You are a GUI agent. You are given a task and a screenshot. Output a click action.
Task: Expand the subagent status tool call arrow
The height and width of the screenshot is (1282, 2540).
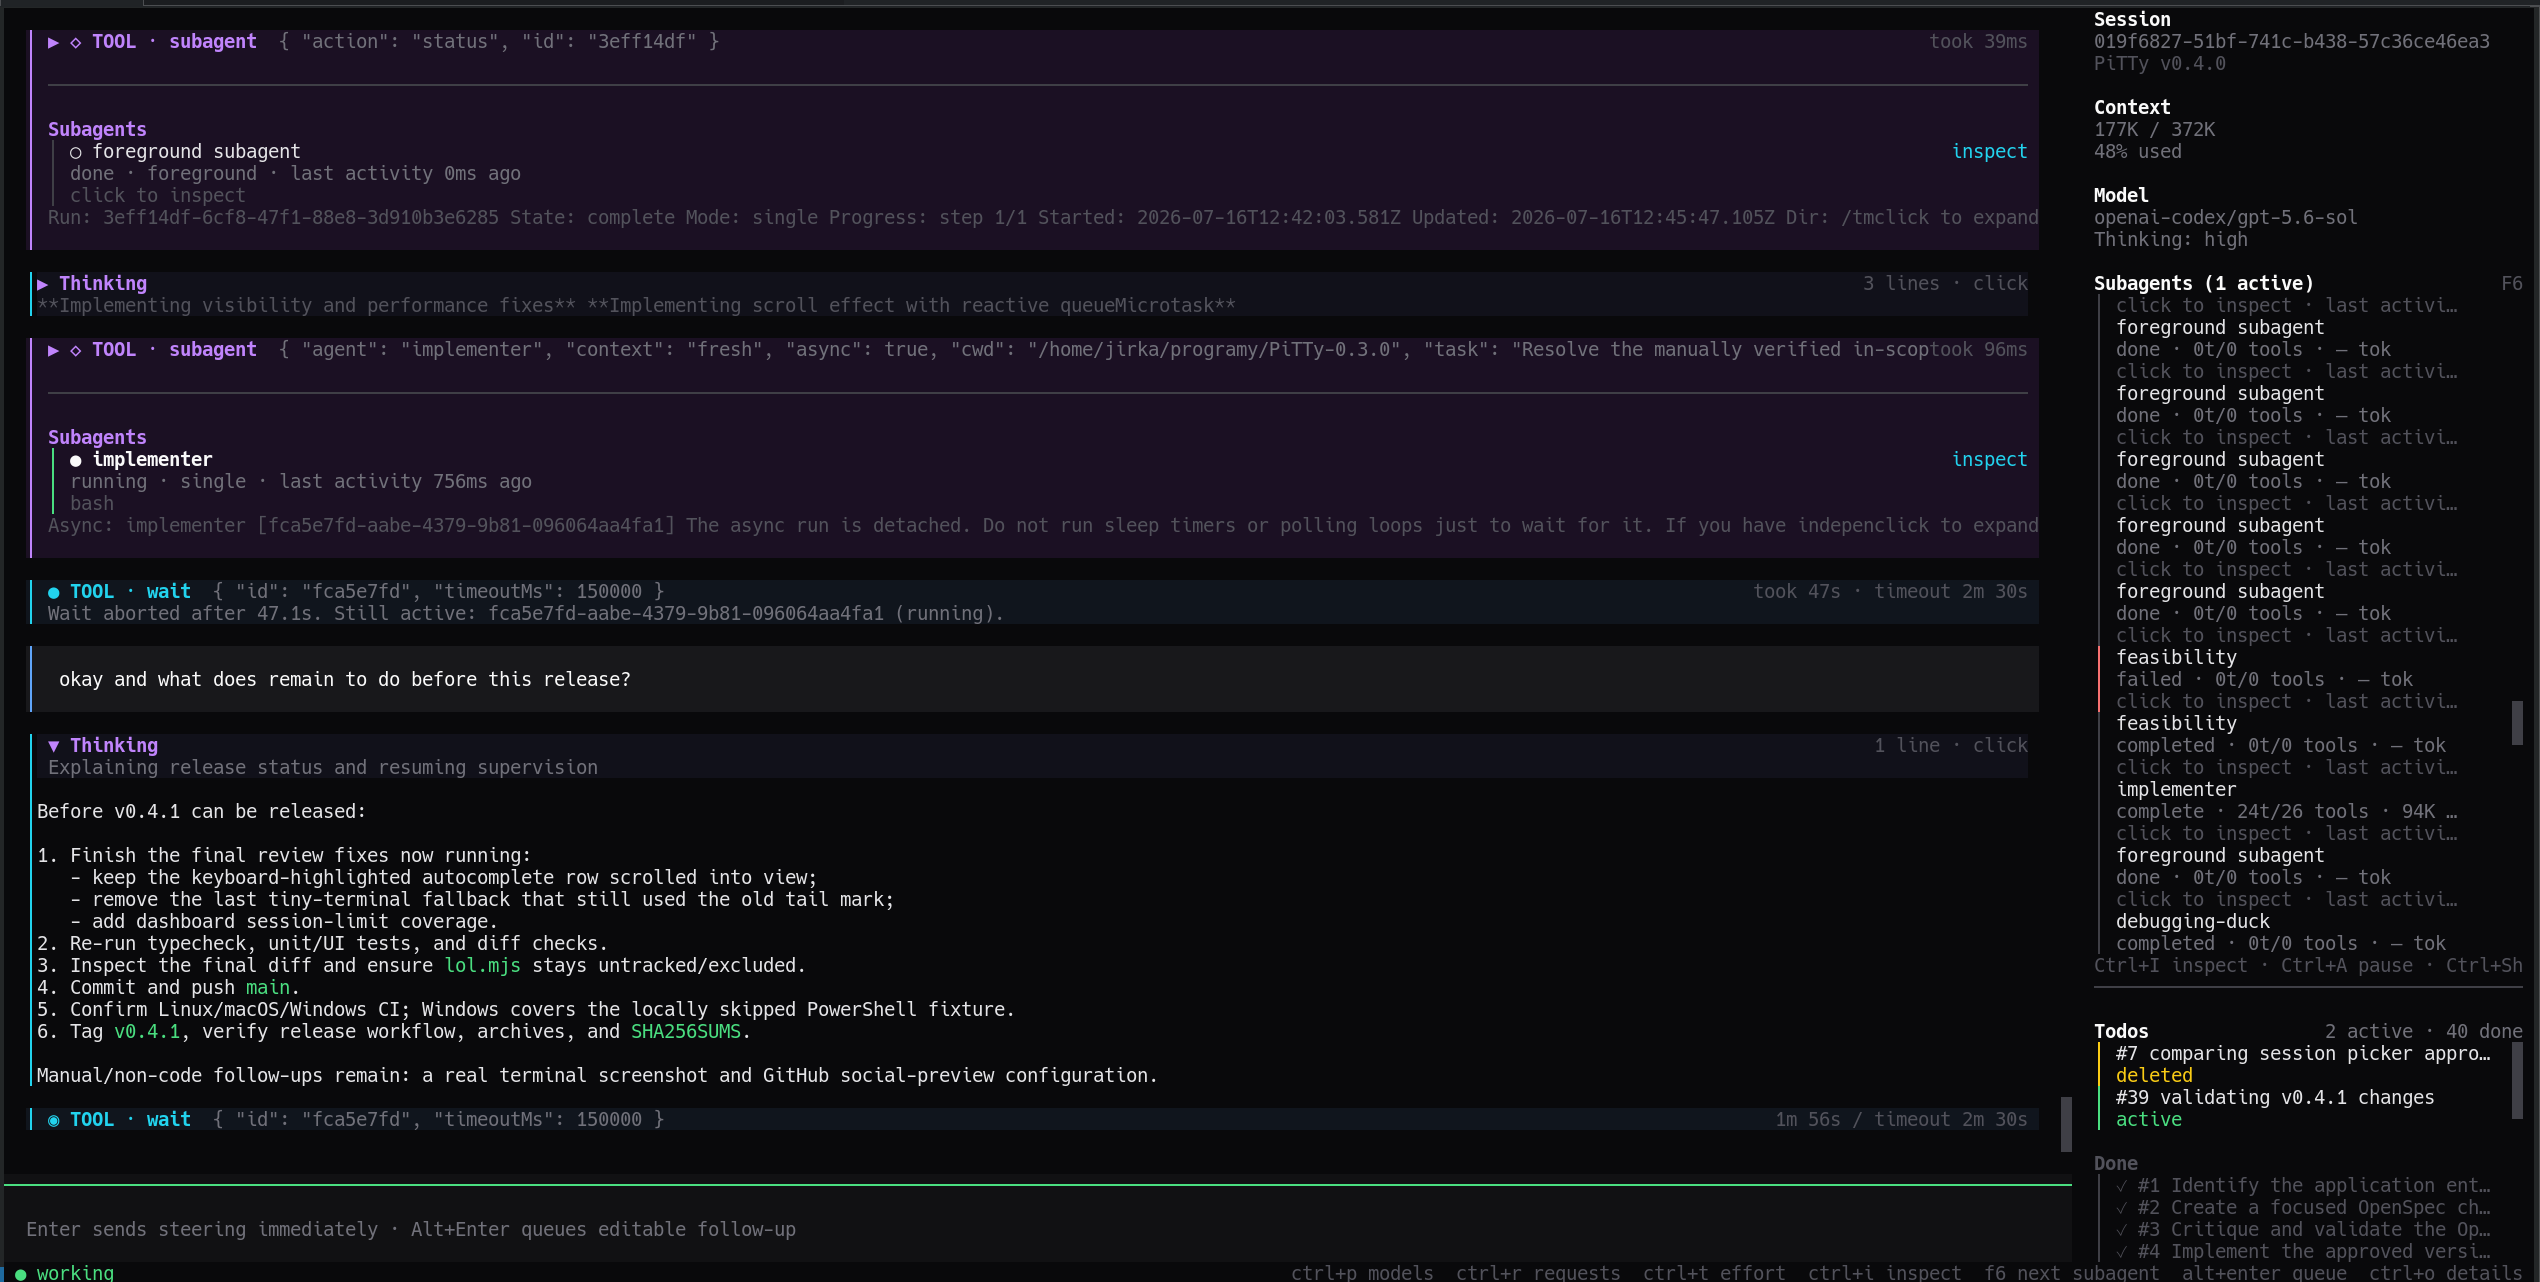tap(53, 42)
